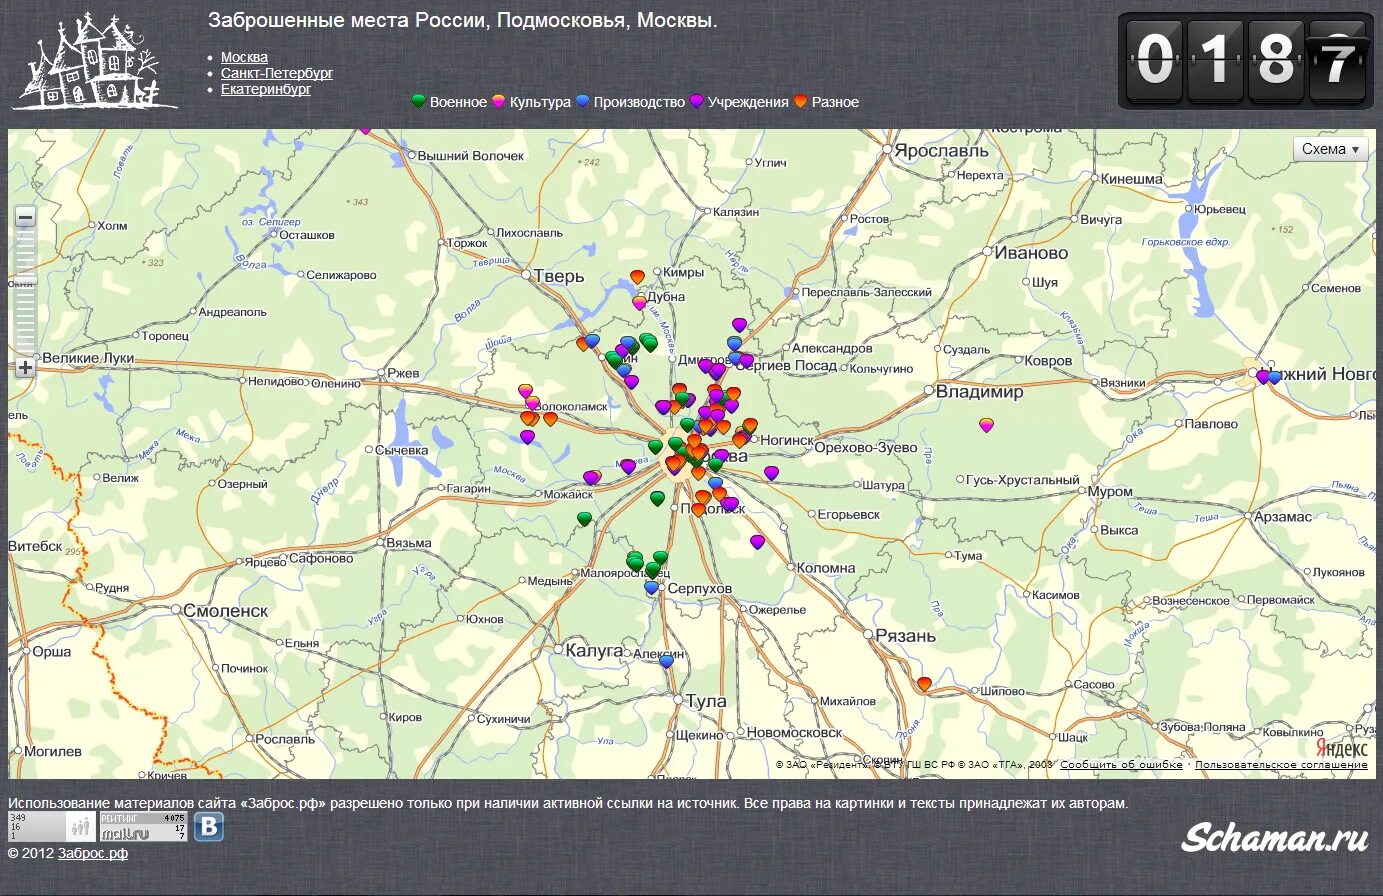Click the purple Учреждения legend marker

[x=697, y=101]
